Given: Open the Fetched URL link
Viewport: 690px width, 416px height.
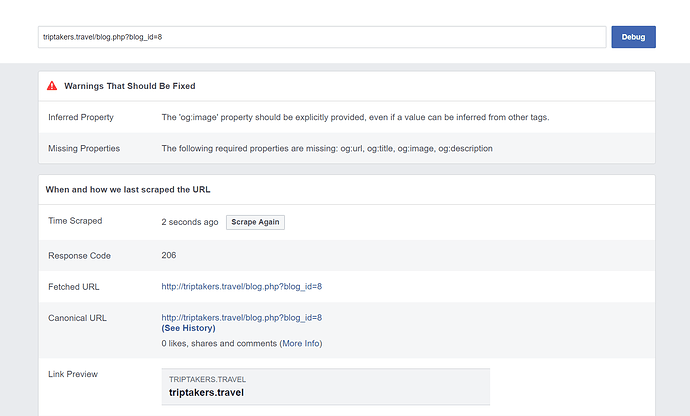Looking at the screenshot, I should [242, 287].
